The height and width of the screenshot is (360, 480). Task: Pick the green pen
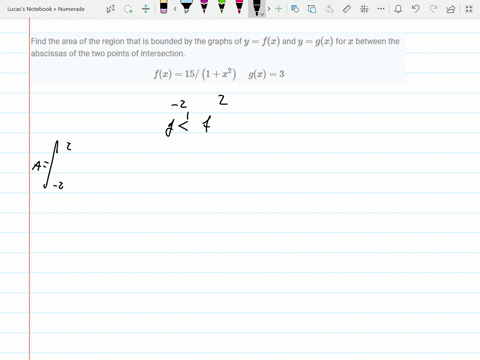pyautogui.click(x=222, y=7)
